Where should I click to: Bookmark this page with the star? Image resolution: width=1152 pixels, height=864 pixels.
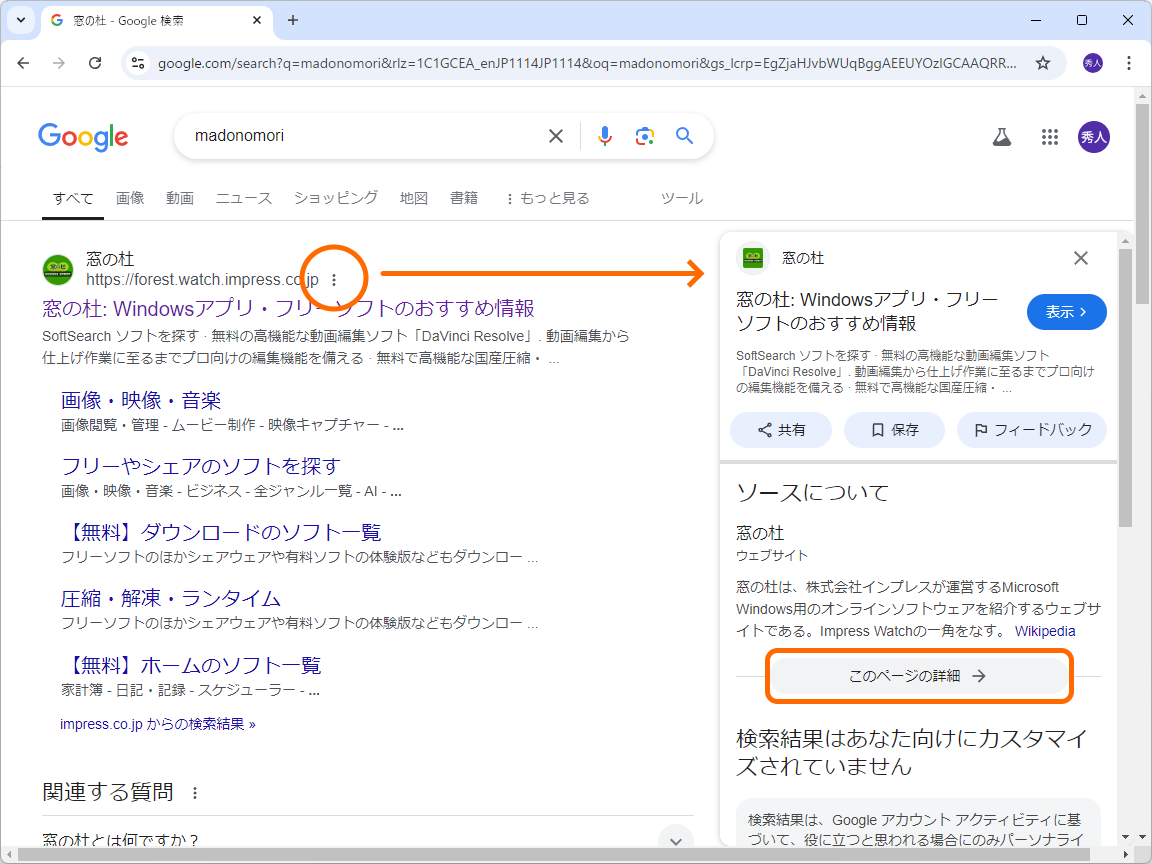1043,62
